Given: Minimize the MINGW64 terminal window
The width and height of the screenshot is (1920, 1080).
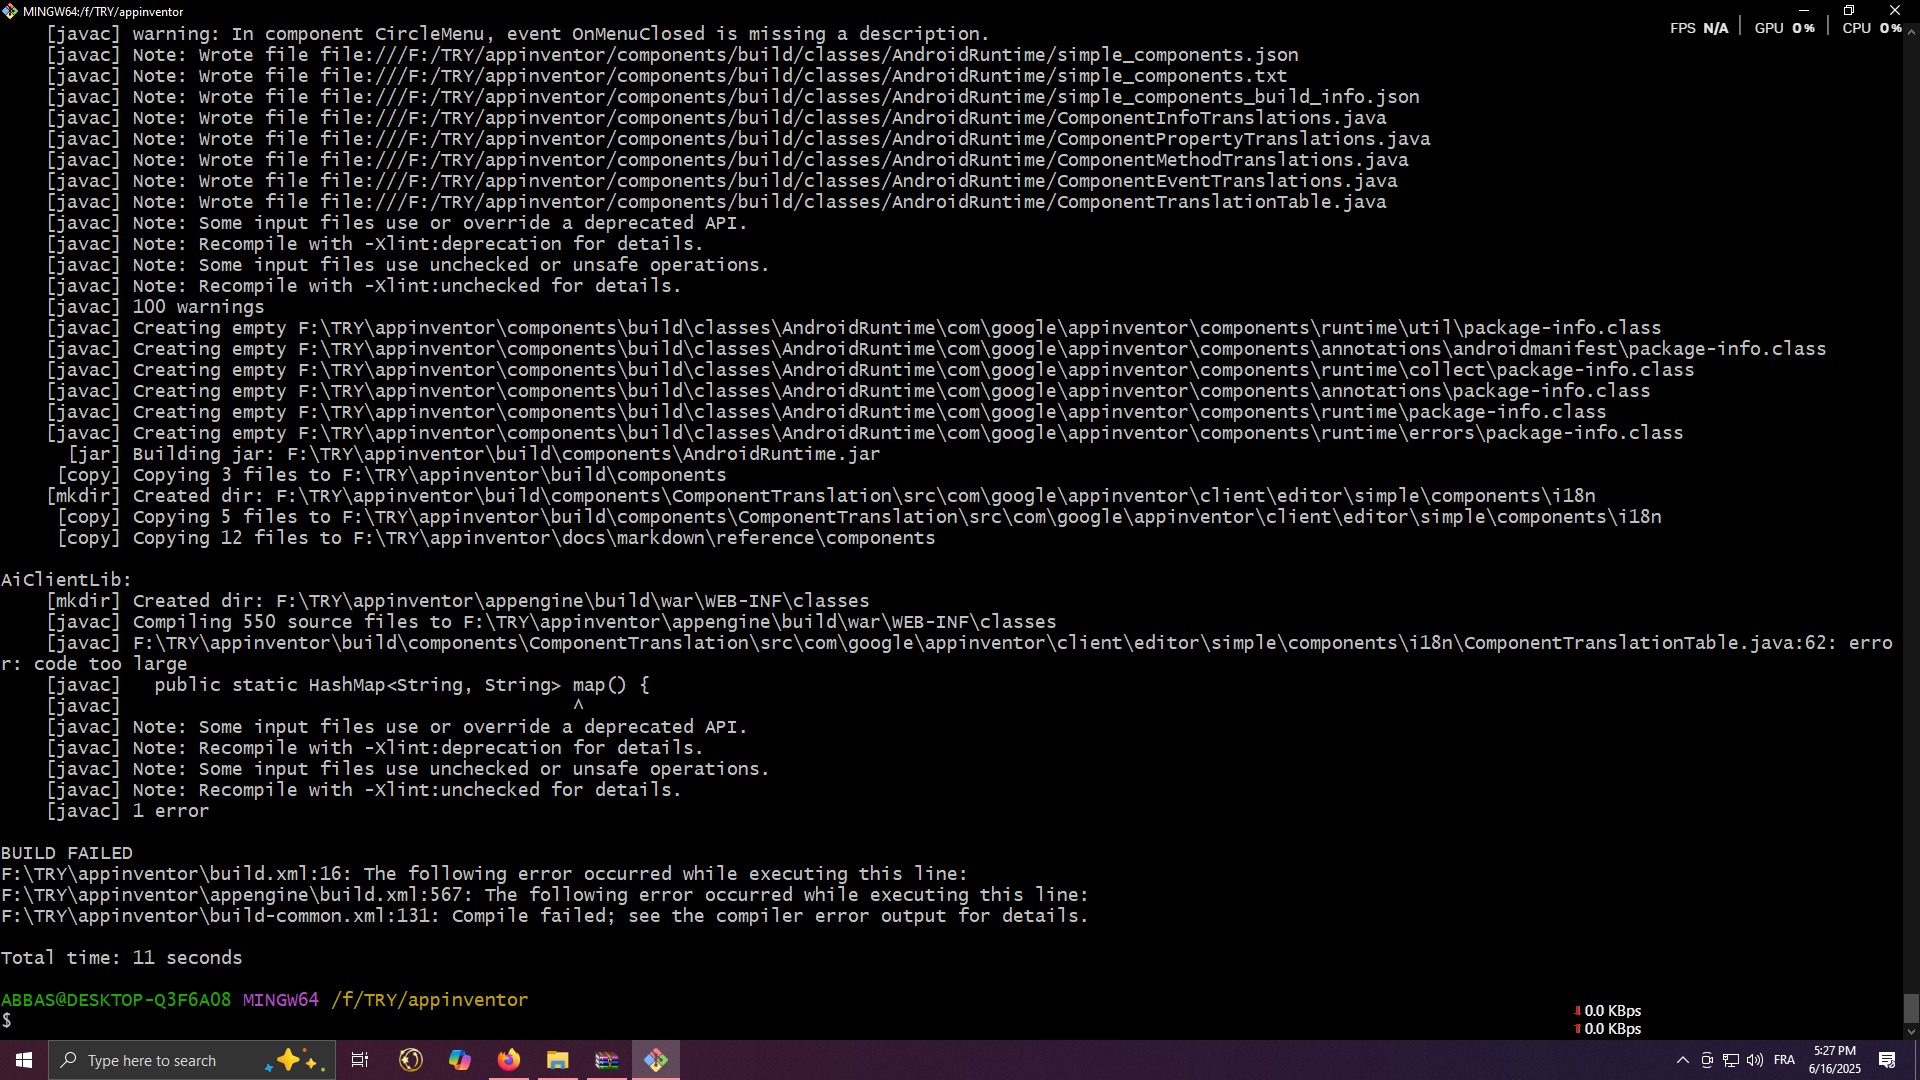Looking at the screenshot, I should tap(1803, 10).
